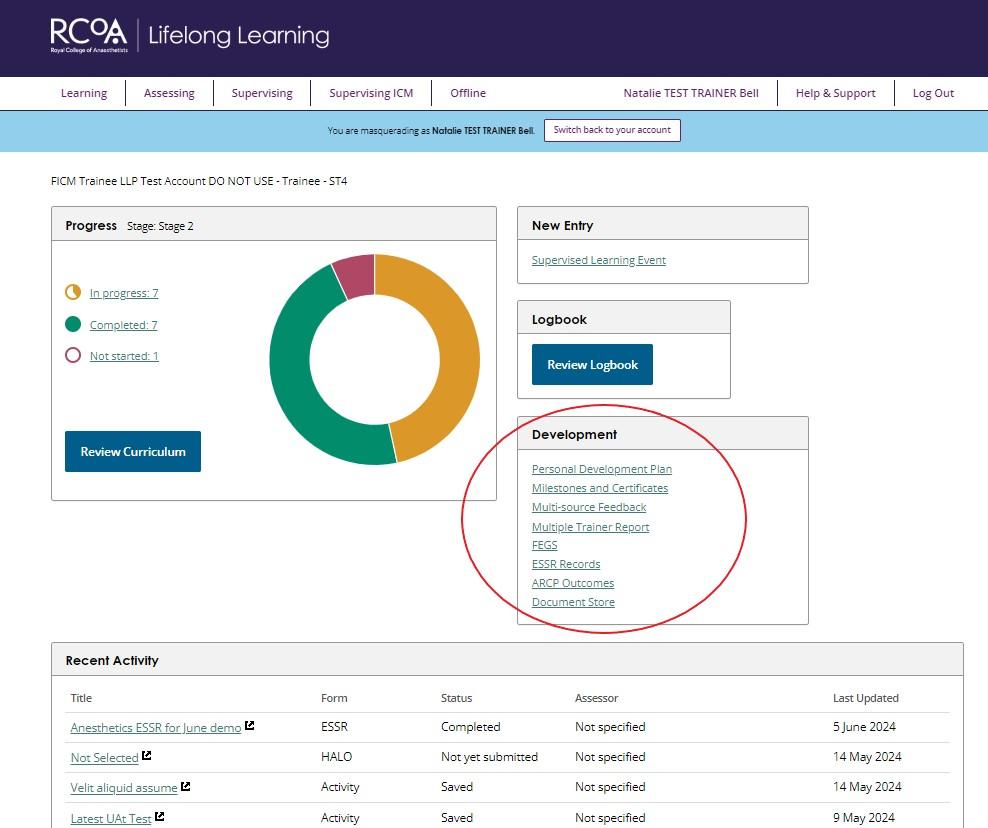Open Latest UAt Test activity
Viewport: 988px width, 828px height.
point(111,819)
